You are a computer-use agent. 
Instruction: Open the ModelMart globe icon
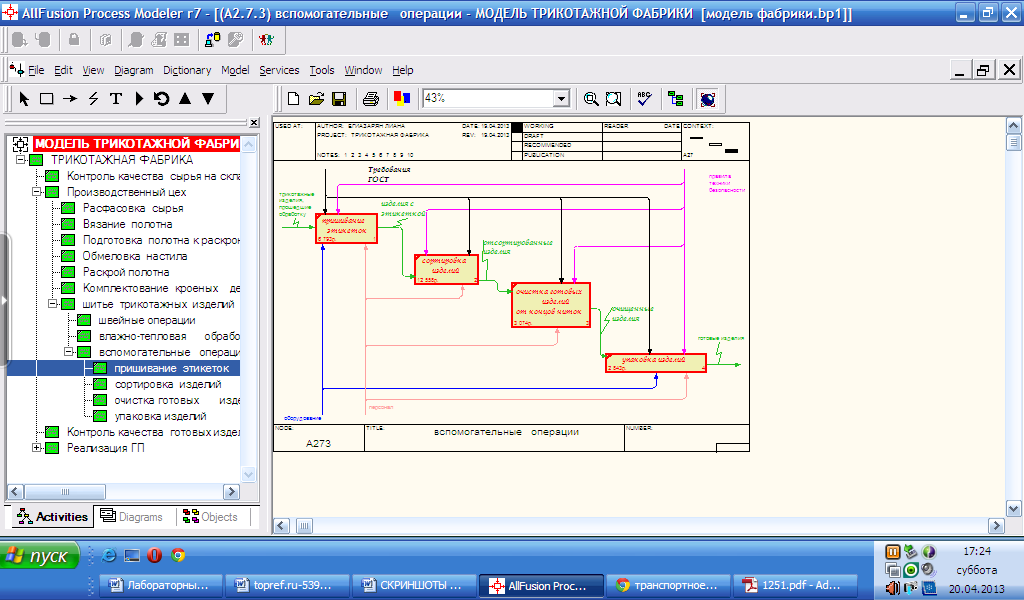[707, 99]
